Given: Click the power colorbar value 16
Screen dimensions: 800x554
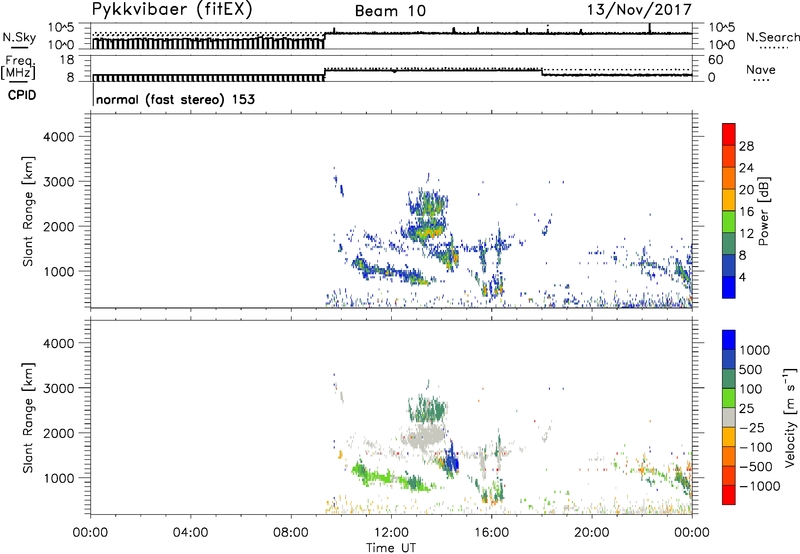Looking at the screenshot, I should point(746,212).
